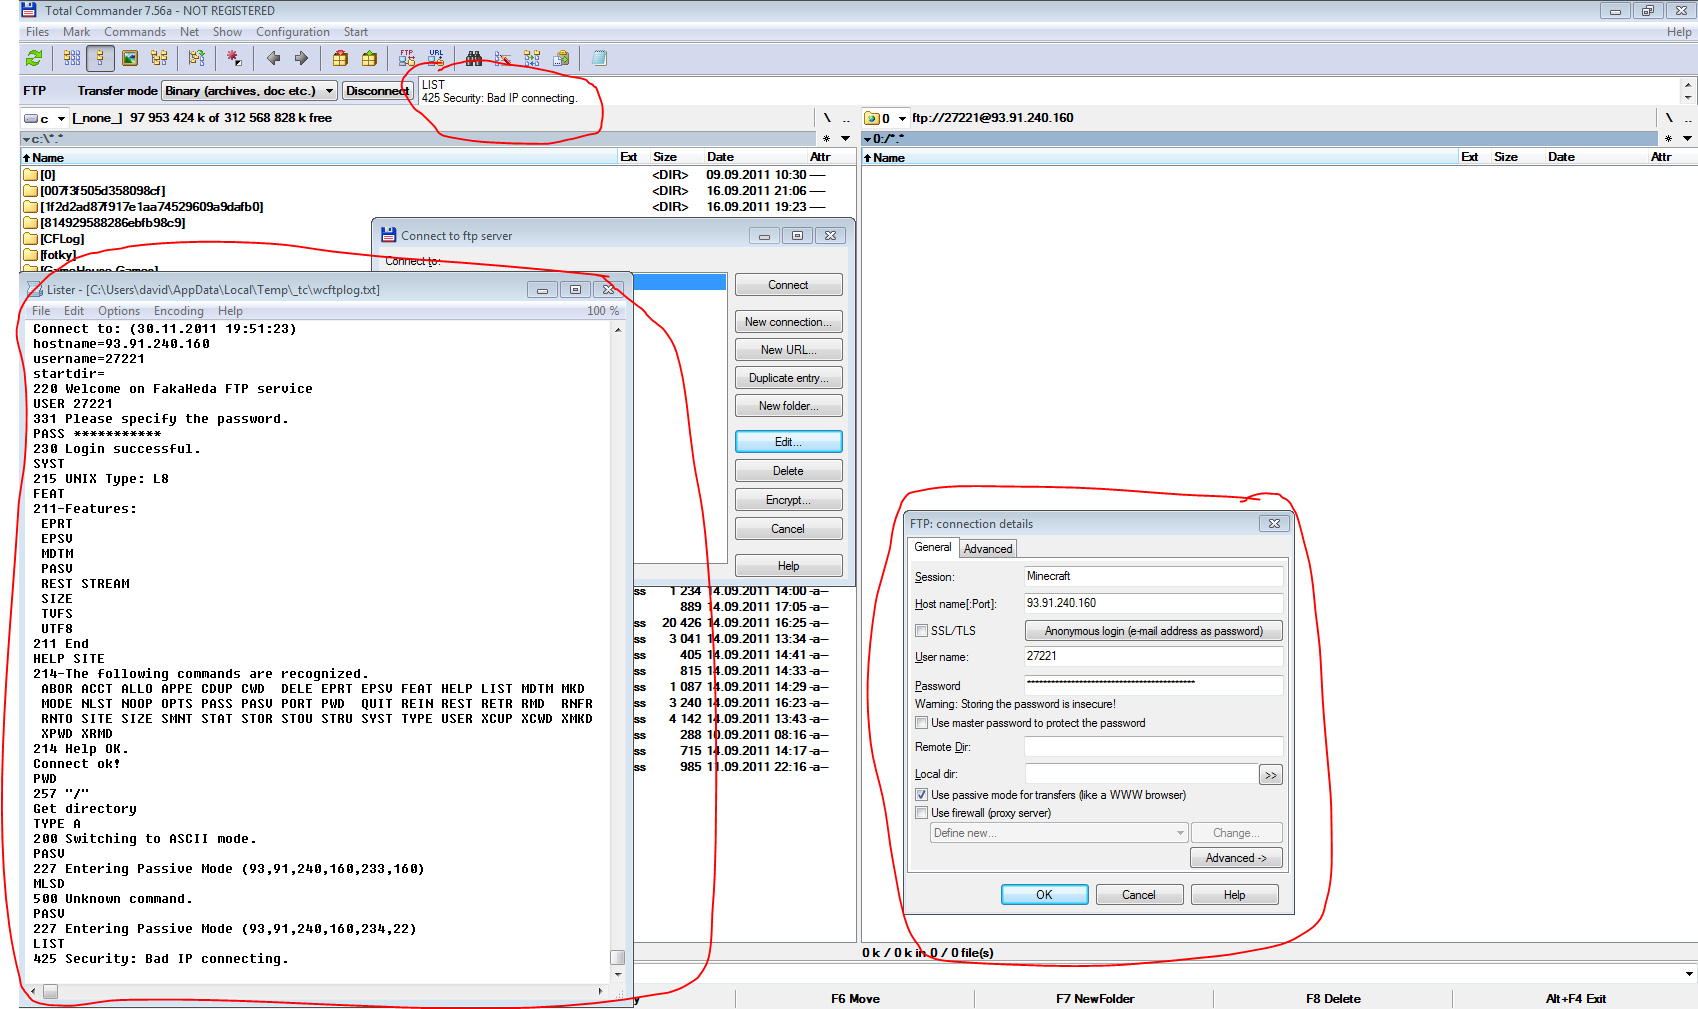The height and width of the screenshot is (1009, 1698).
Task: Click the Reread source refresh icon
Action: coord(34,59)
